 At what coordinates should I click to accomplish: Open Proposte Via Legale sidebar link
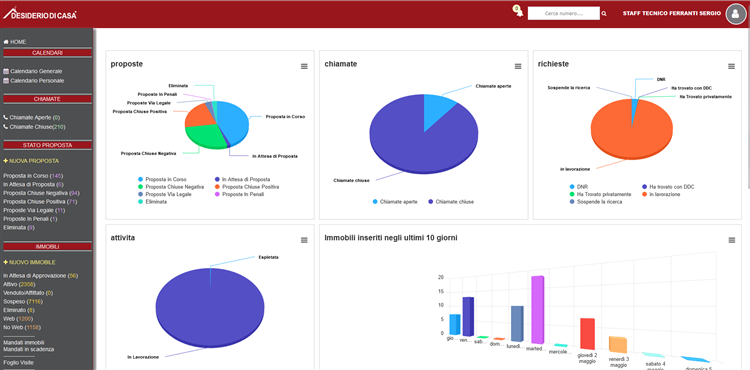(x=34, y=210)
